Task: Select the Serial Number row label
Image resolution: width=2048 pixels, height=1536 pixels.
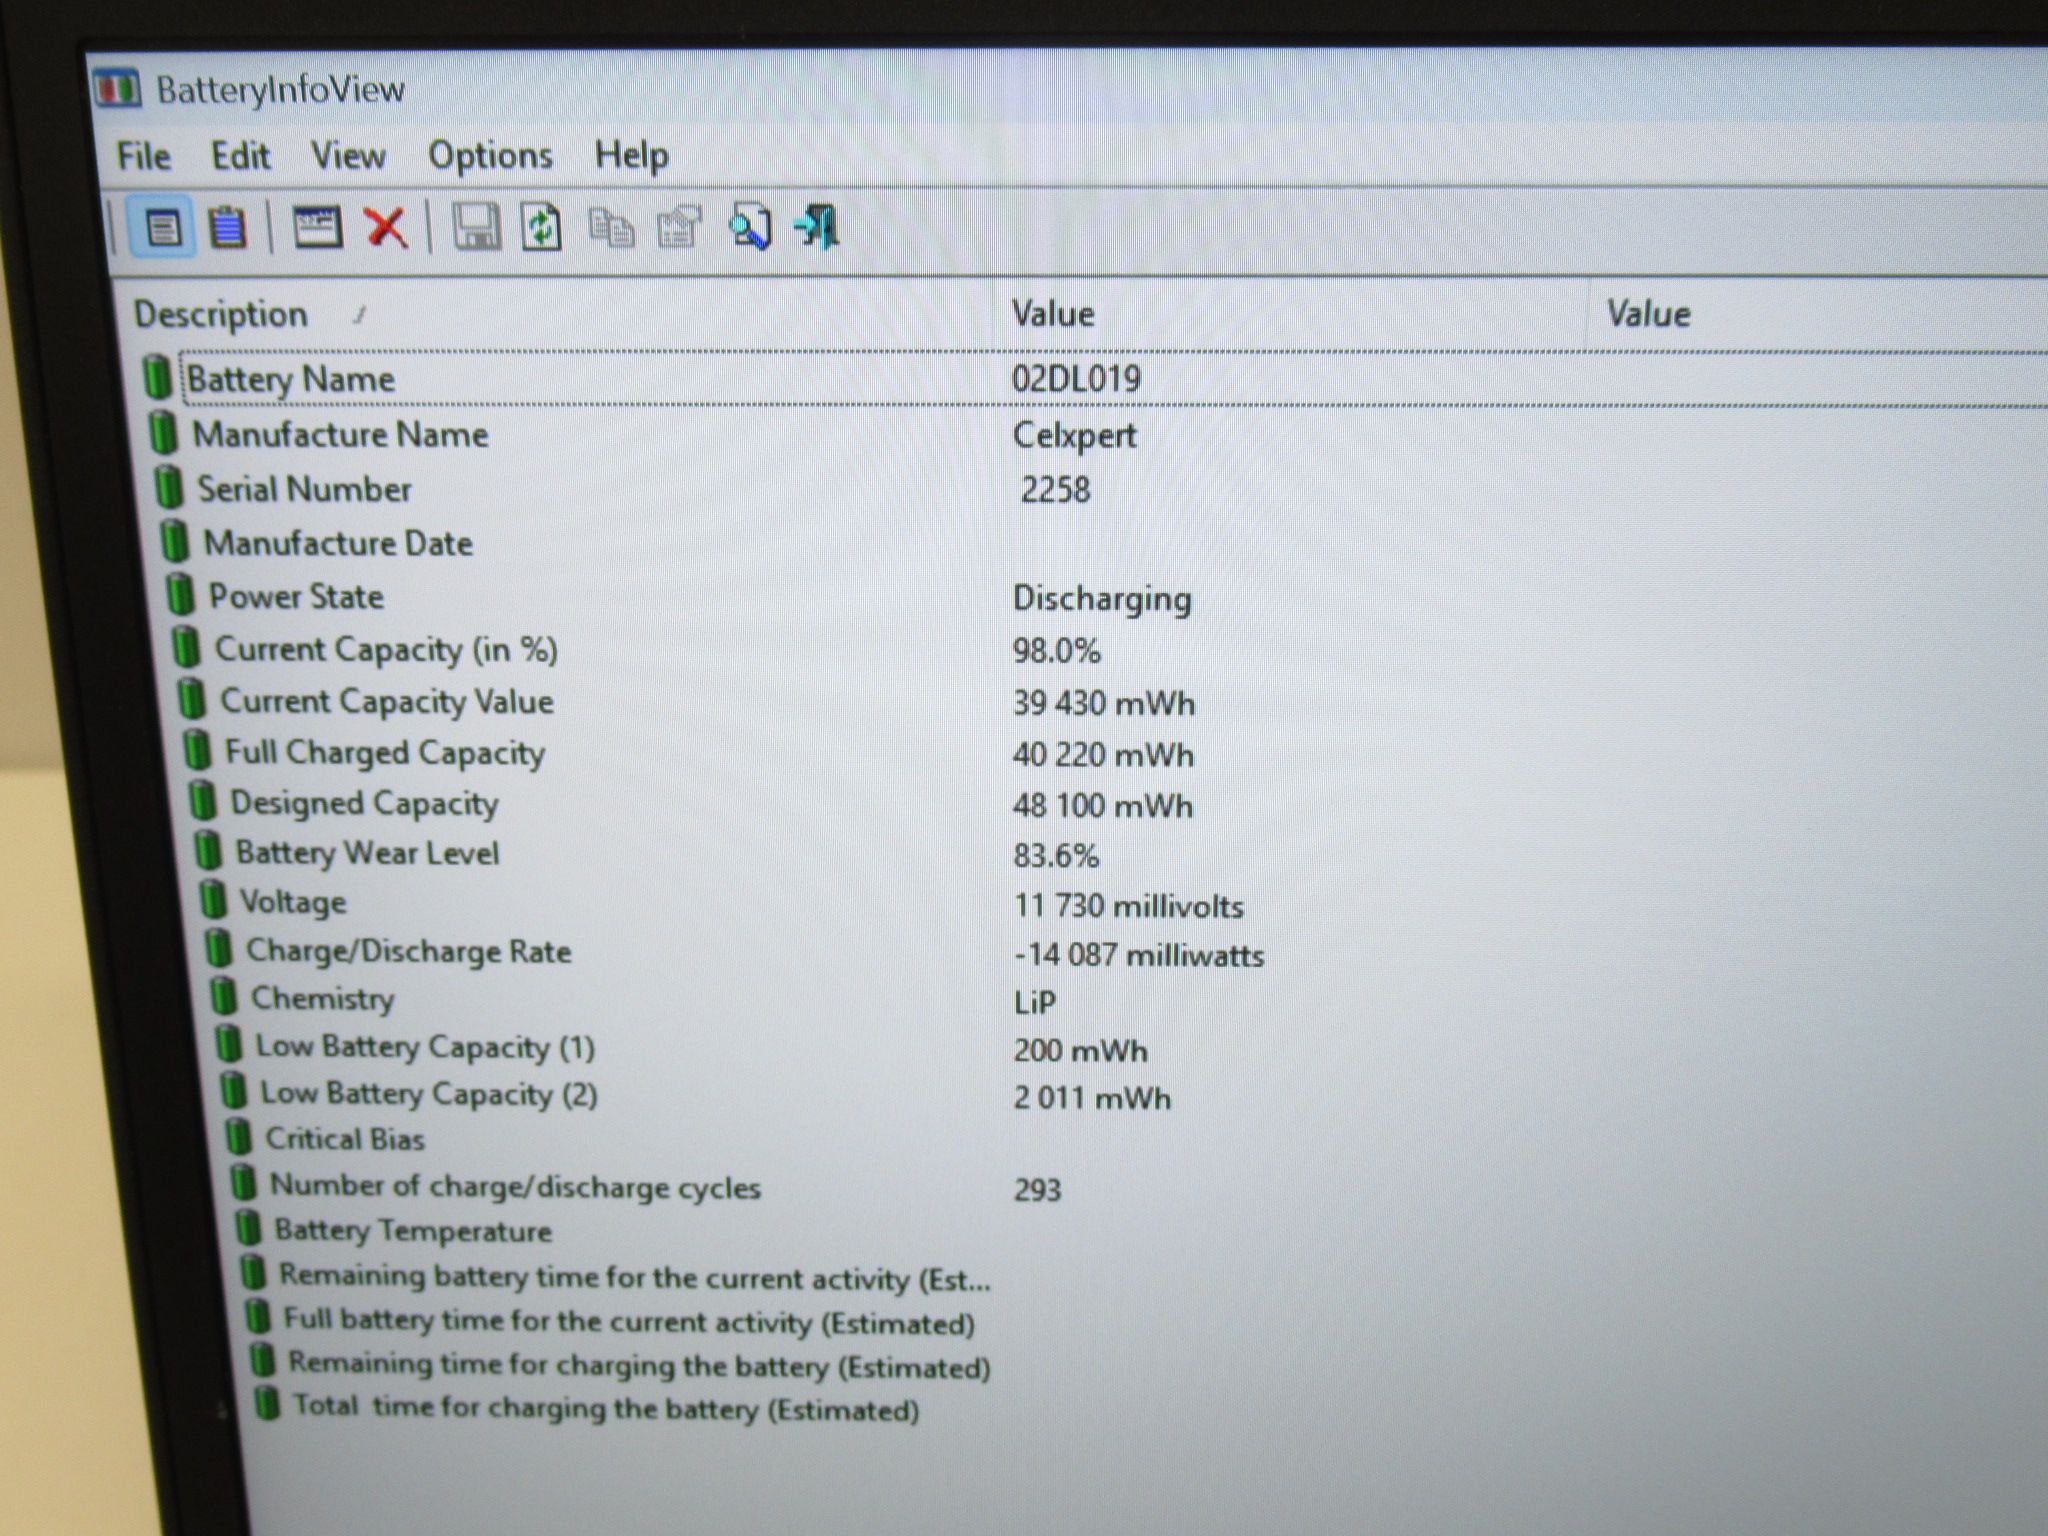Action: 304,489
